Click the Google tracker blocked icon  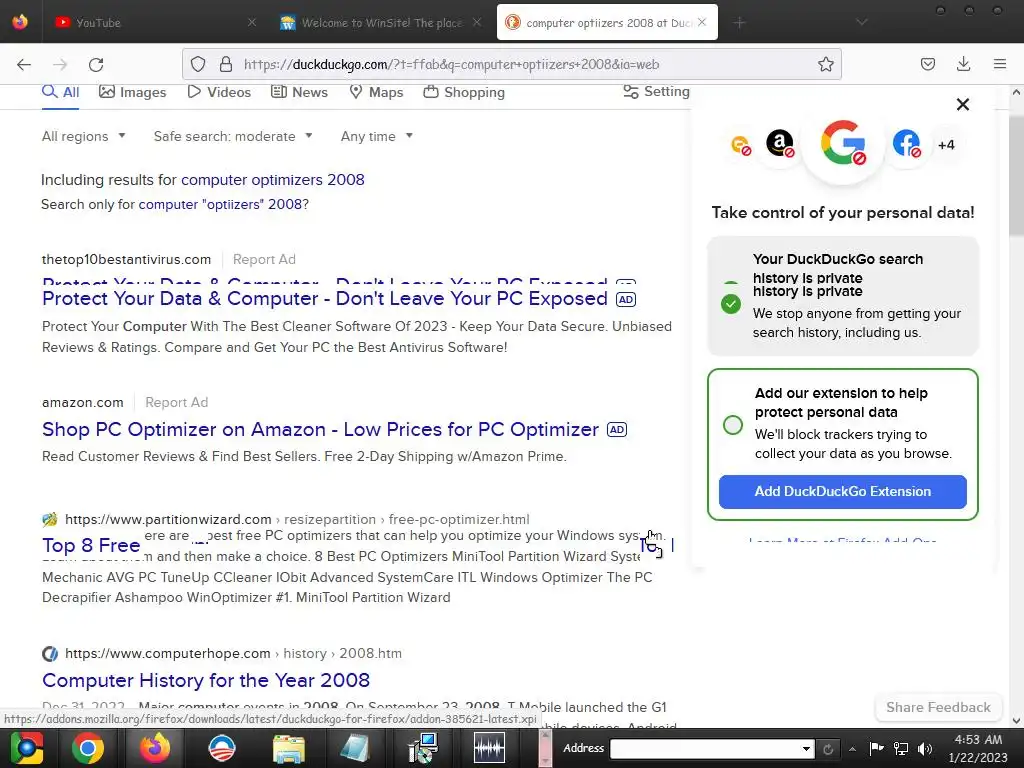point(843,142)
